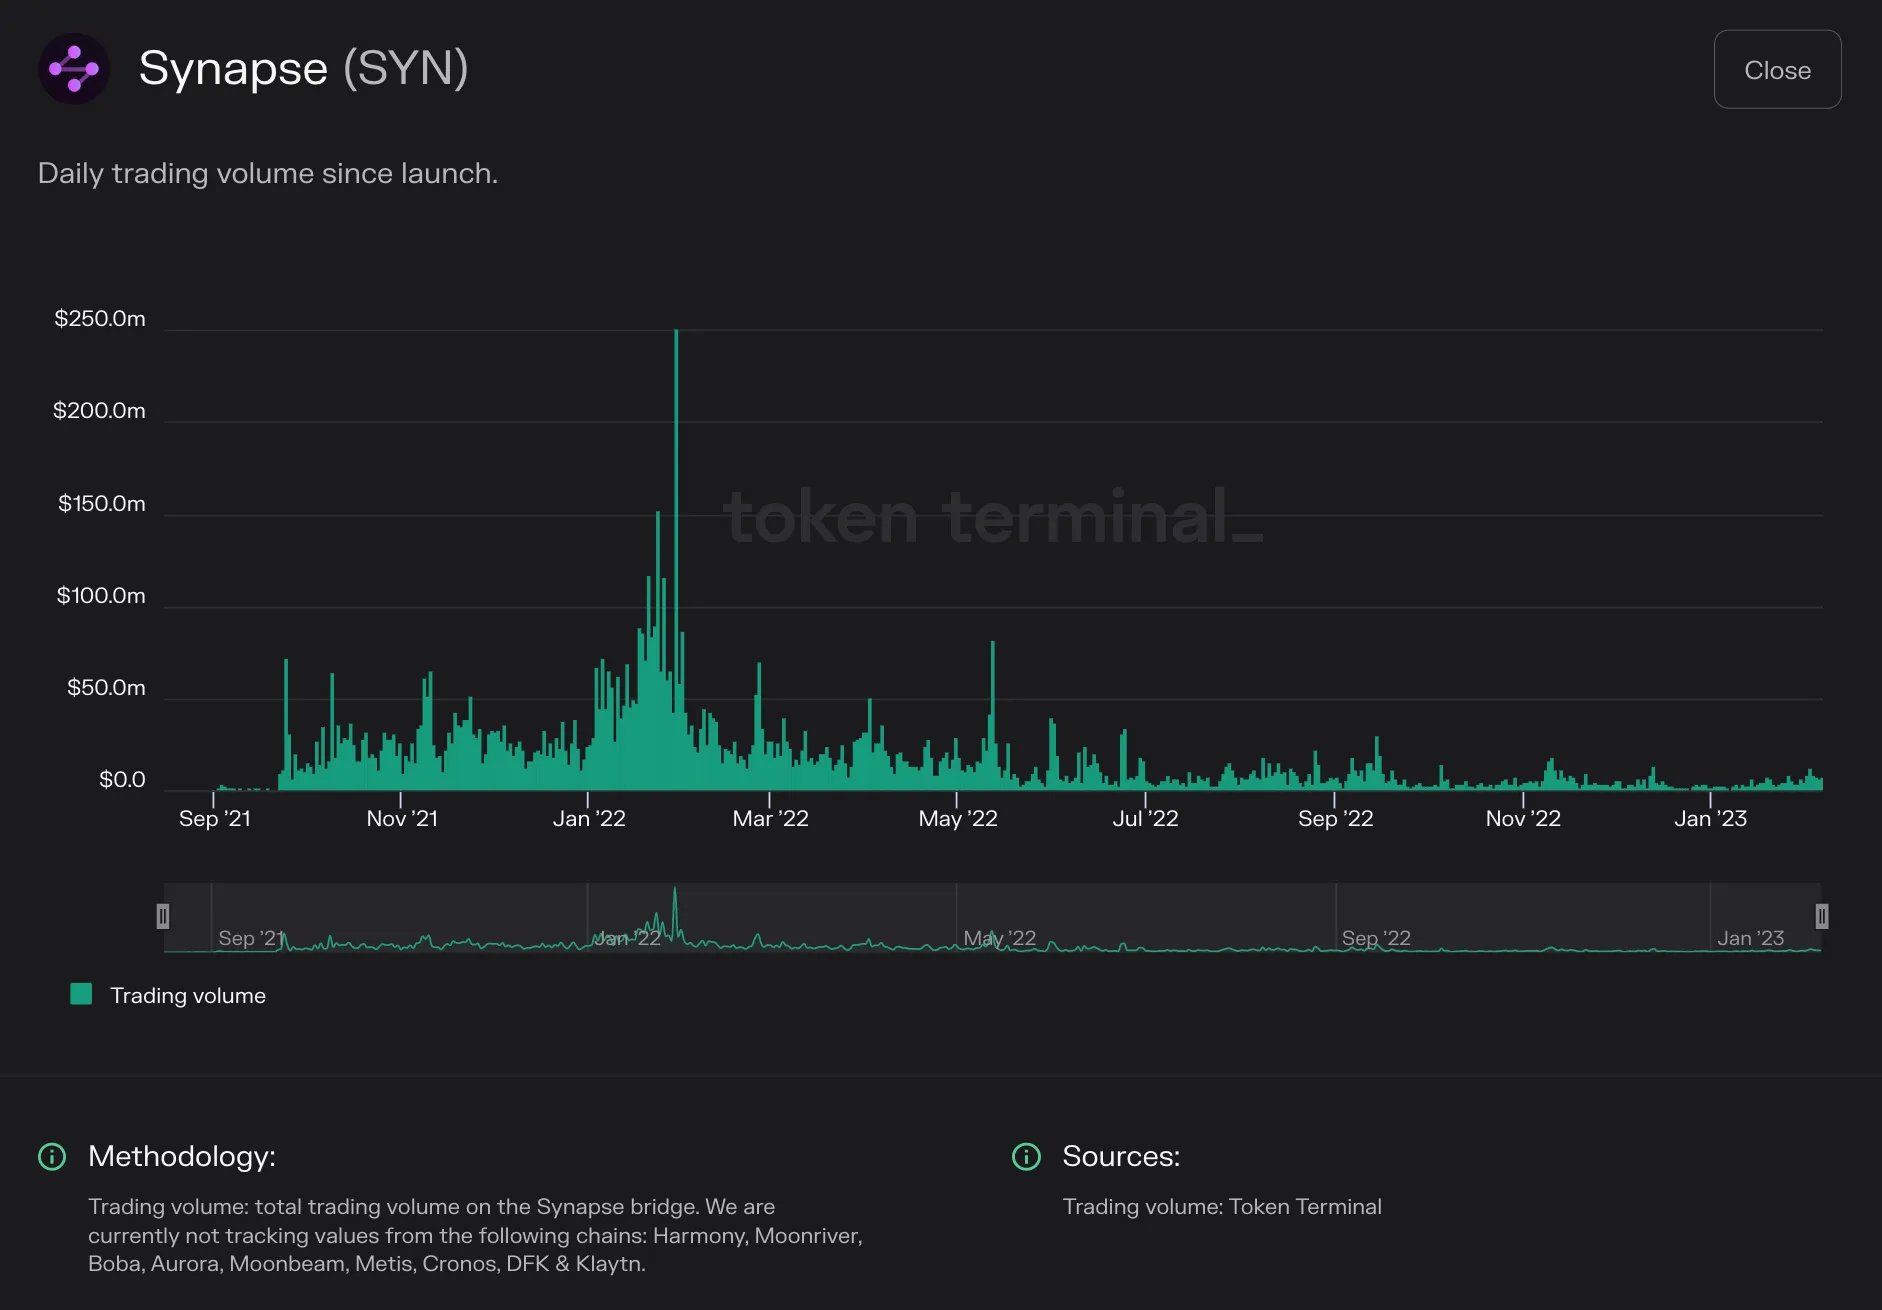Toggle the Trading volume legend swatch
Screen dimensions: 1882x1310
81,994
